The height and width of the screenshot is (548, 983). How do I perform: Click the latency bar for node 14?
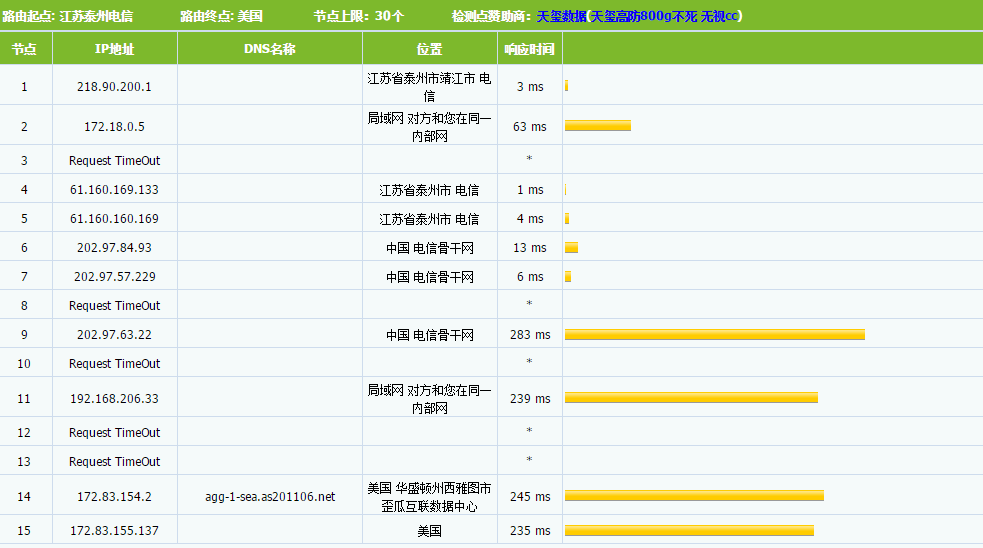point(695,496)
